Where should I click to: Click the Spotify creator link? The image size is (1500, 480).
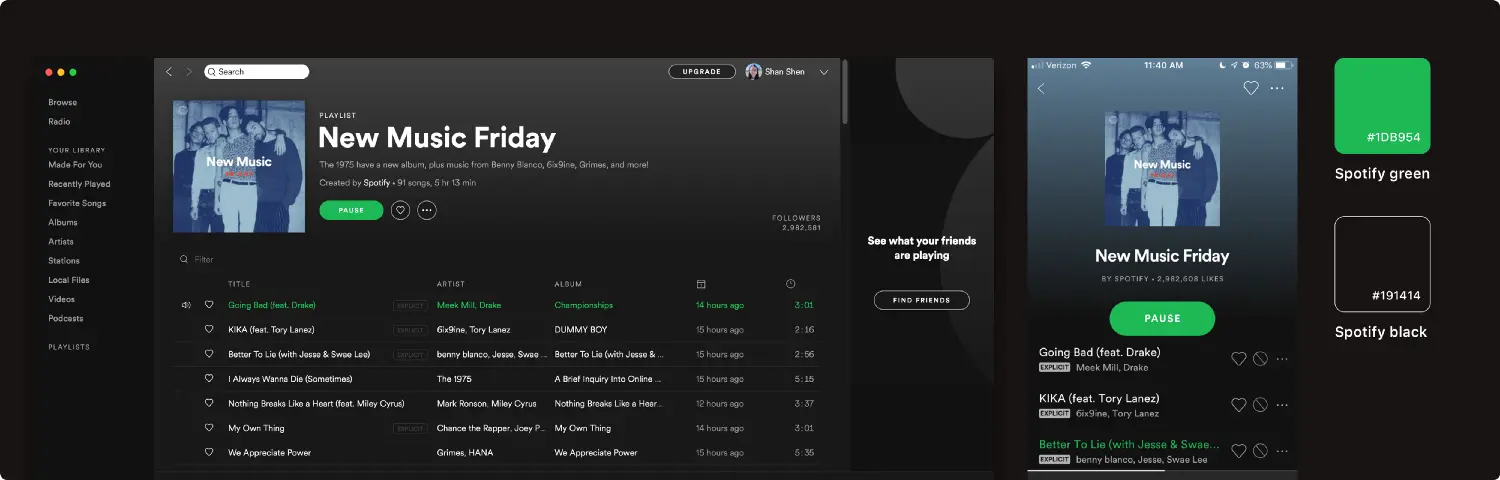tap(377, 183)
